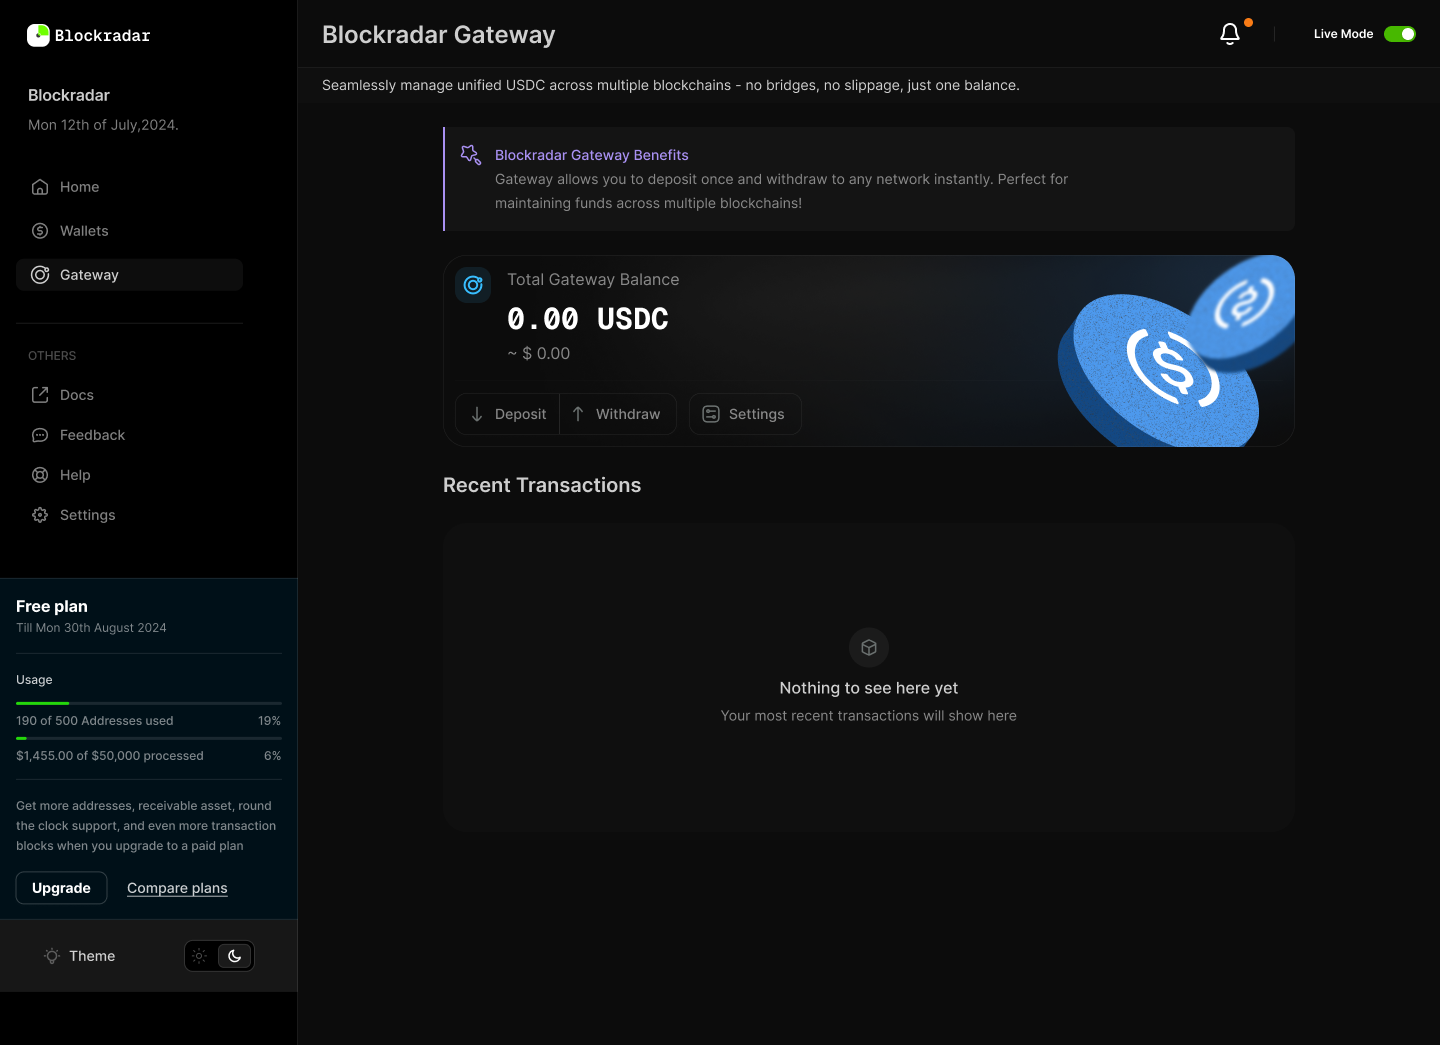The image size is (1440, 1045).
Task: Open Gateway Settings button in balance card
Action: tap(745, 414)
